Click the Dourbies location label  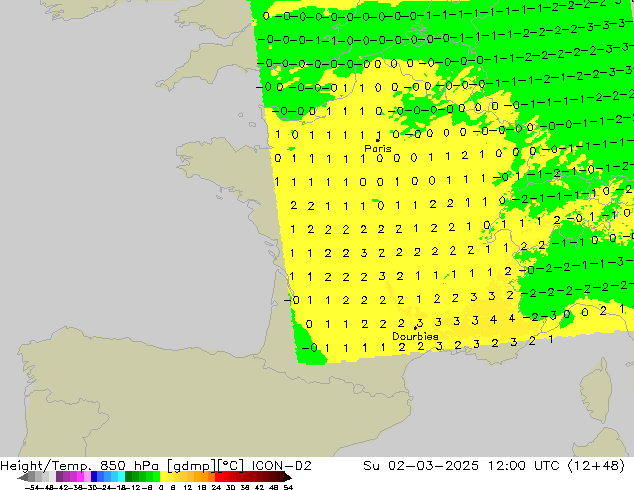coord(415,336)
